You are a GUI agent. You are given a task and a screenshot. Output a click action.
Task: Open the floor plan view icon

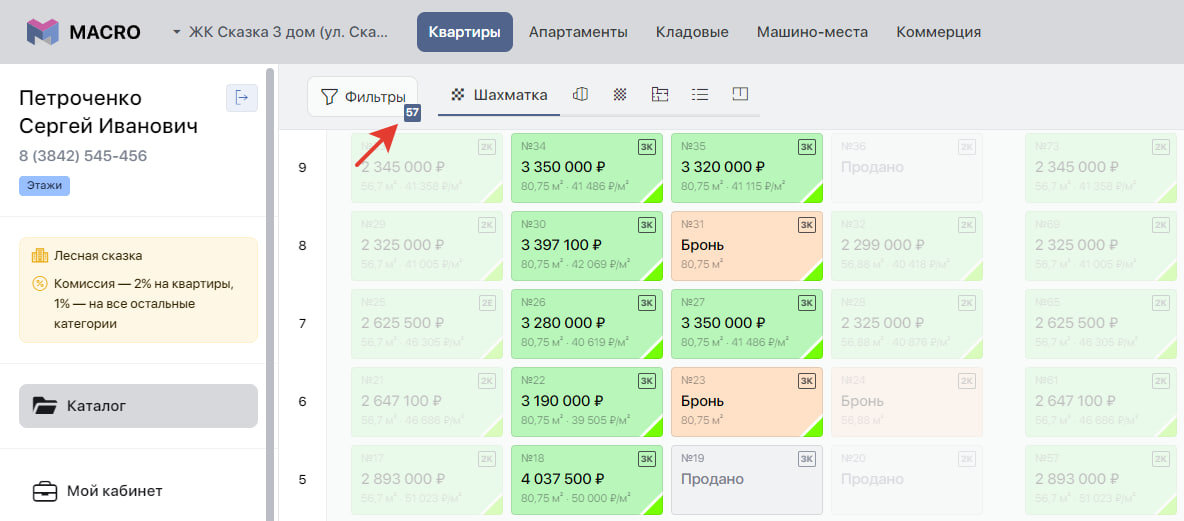pos(659,95)
